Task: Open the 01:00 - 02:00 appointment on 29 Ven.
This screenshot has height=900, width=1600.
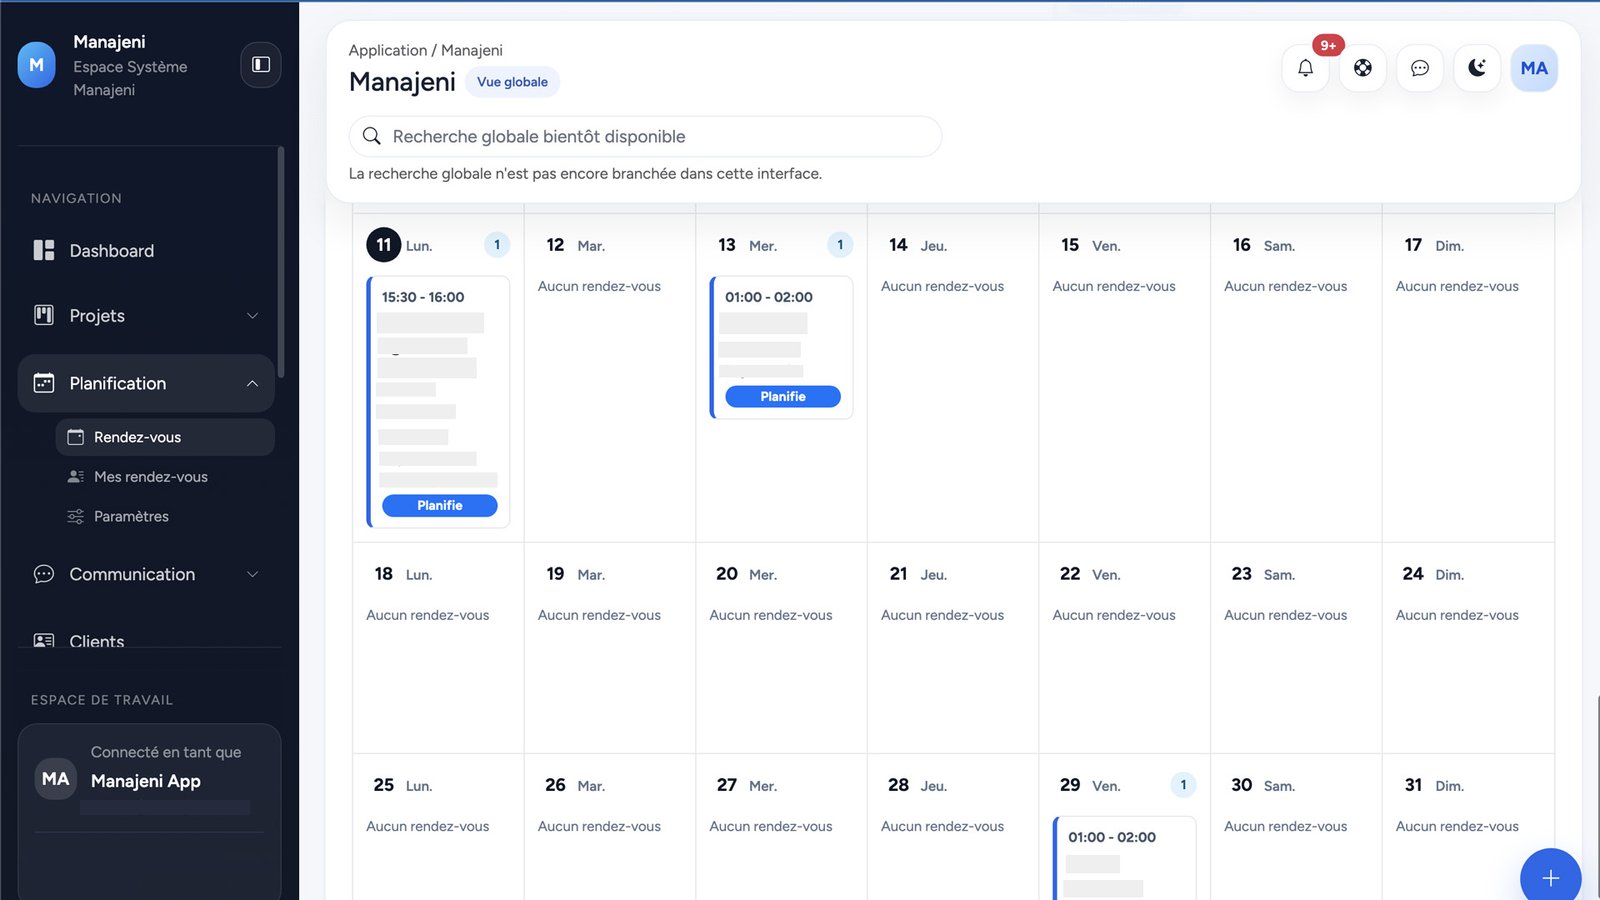Action: (x=1125, y=858)
